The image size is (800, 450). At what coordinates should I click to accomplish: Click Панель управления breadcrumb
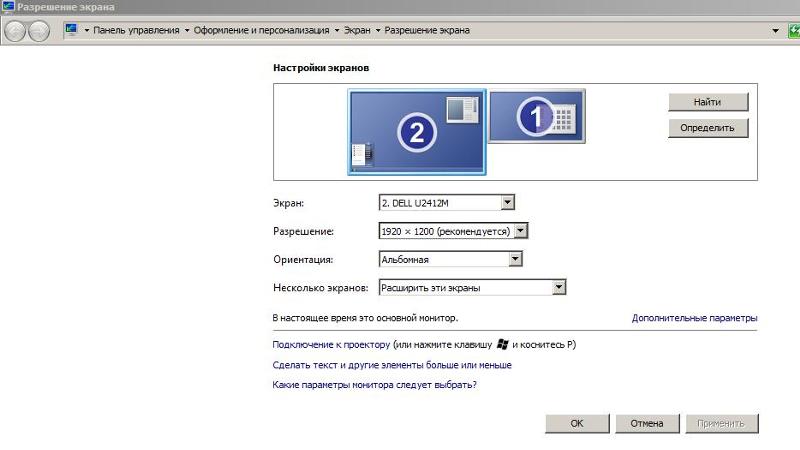tap(136, 30)
